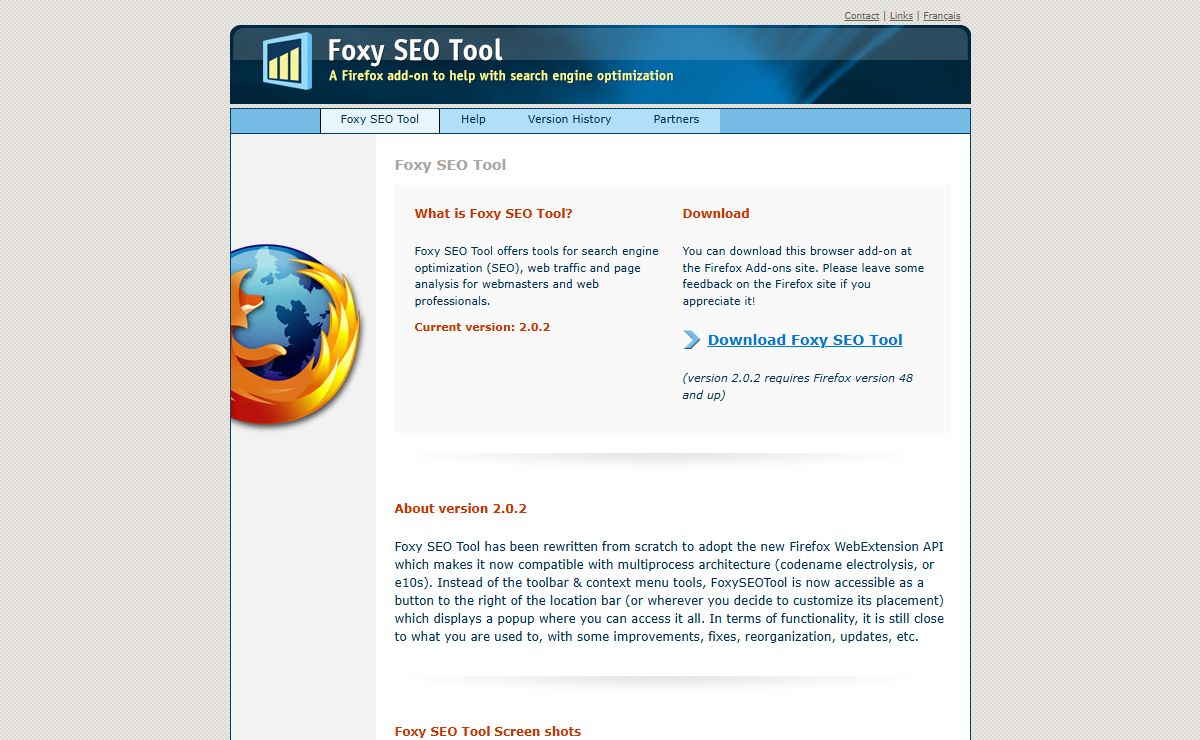Image resolution: width=1200 pixels, height=740 pixels.
Task: Click the paragraph starting 'Foxy SEO Tool offers tools'
Action: point(537,276)
